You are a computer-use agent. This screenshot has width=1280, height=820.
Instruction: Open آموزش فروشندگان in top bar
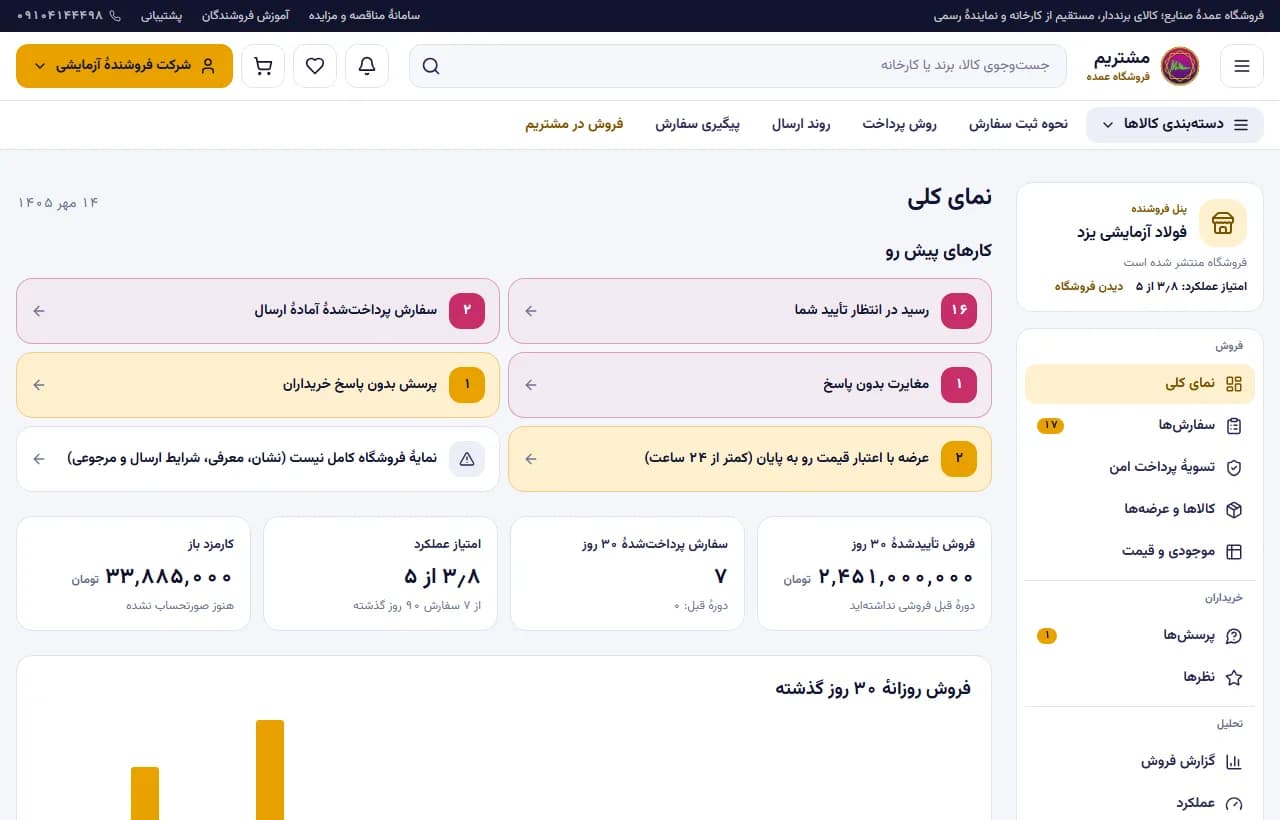pyautogui.click(x=245, y=16)
